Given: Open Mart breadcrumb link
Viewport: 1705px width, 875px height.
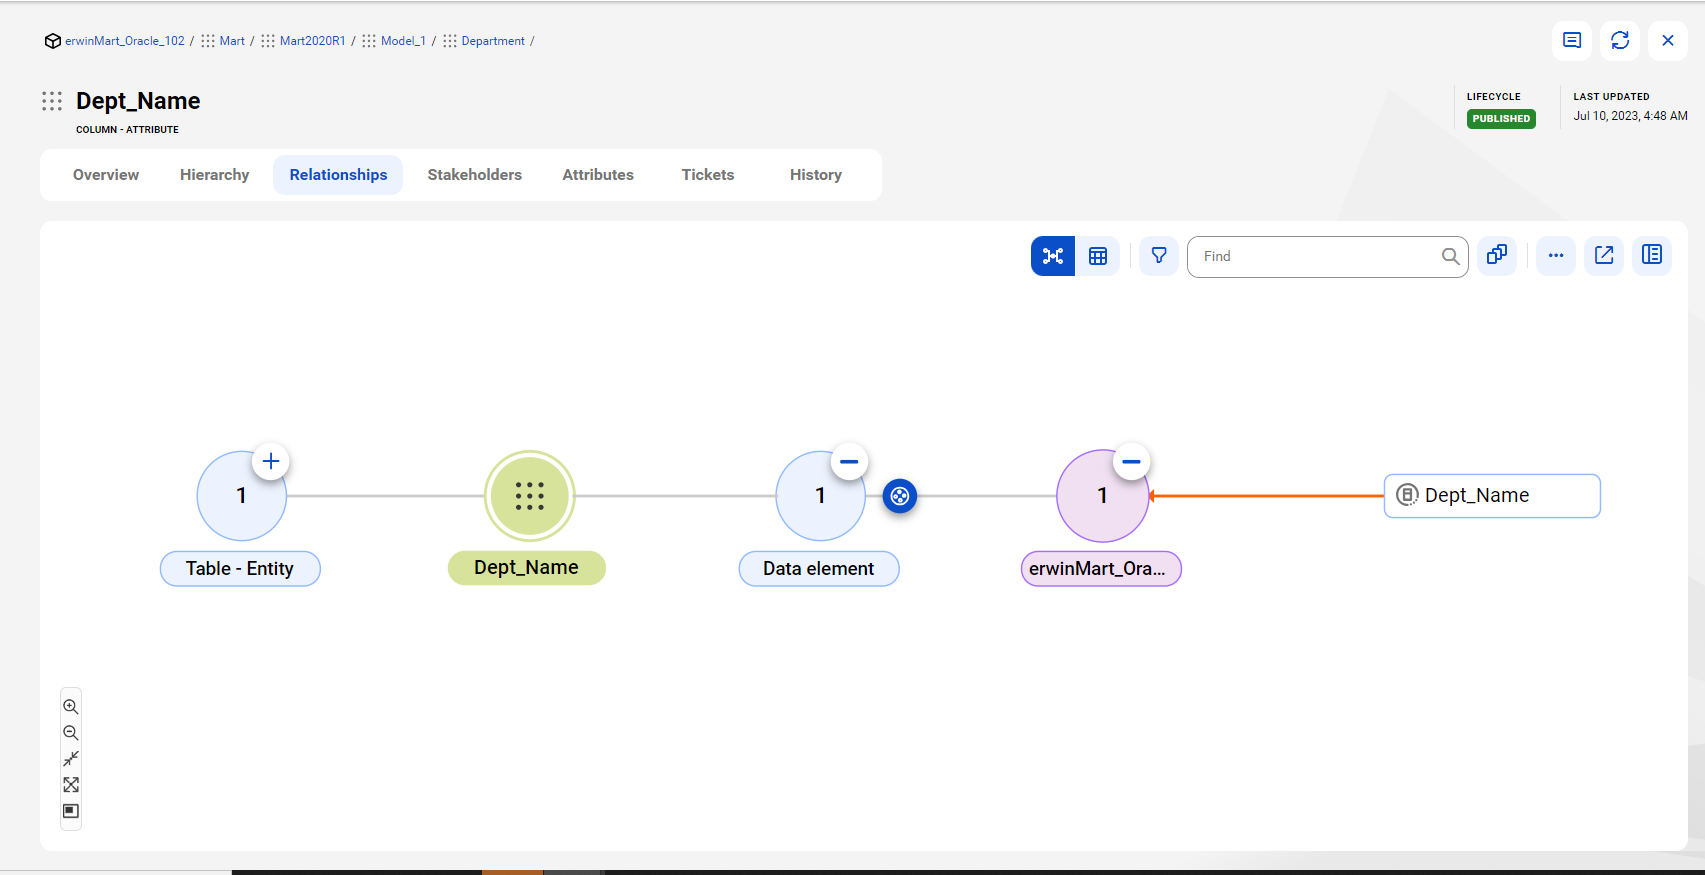Looking at the screenshot, I should pos(232,41).
